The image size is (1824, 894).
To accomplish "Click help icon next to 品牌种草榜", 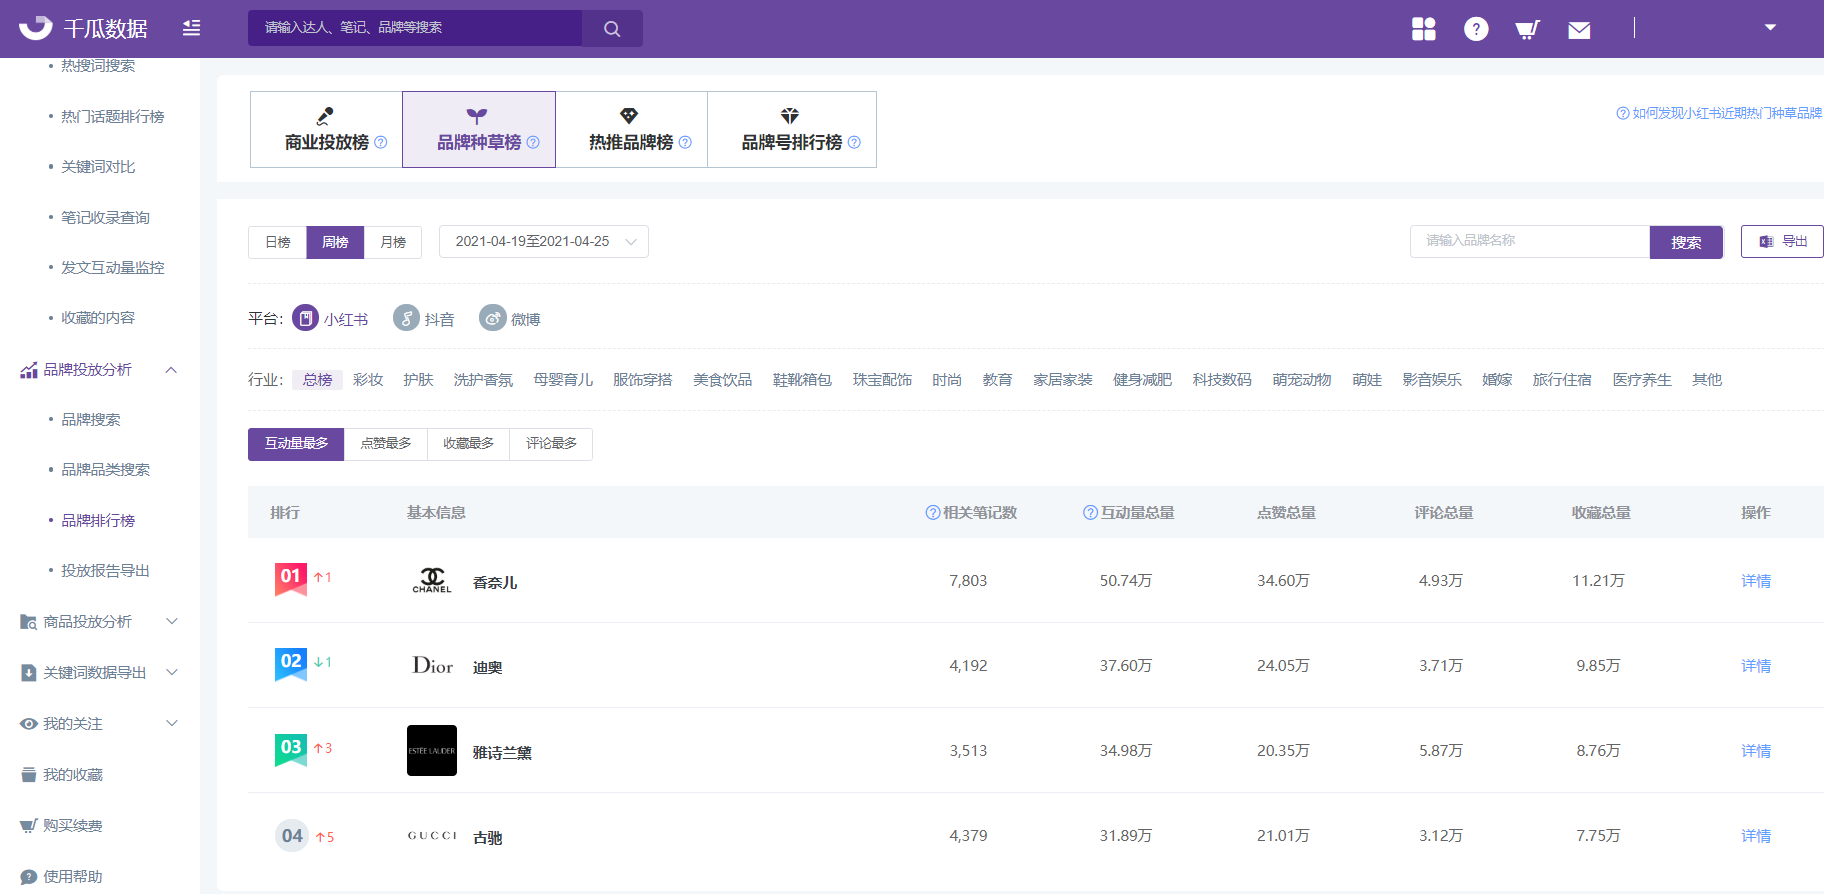I will tap(533, 142).
